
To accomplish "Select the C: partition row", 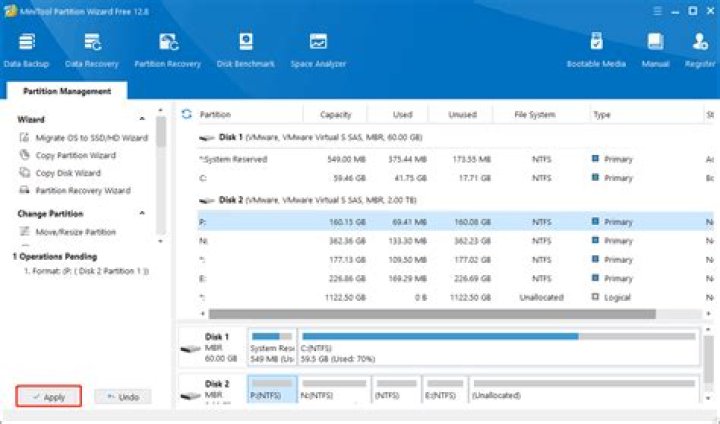I will coord(455,178).
